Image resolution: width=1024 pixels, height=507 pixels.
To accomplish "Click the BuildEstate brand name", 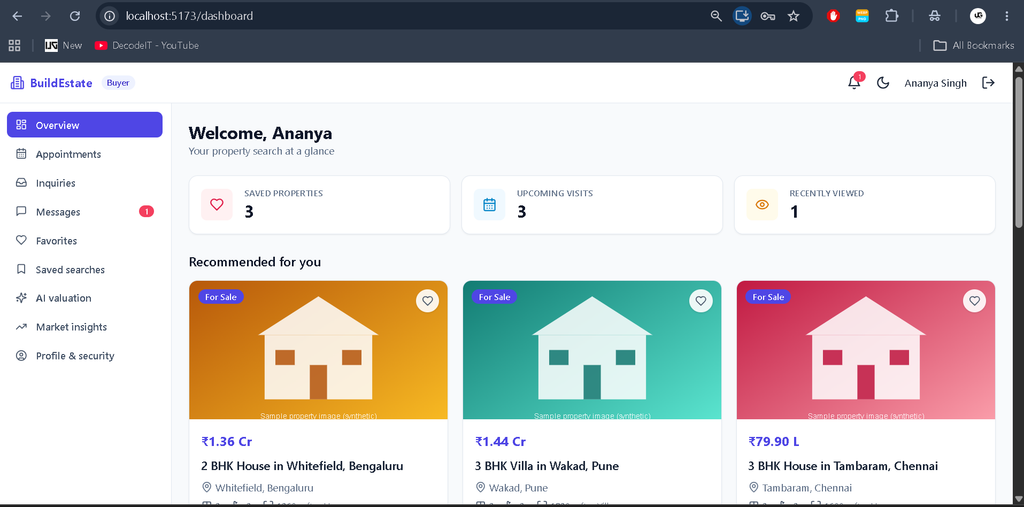I will [61, 83].
